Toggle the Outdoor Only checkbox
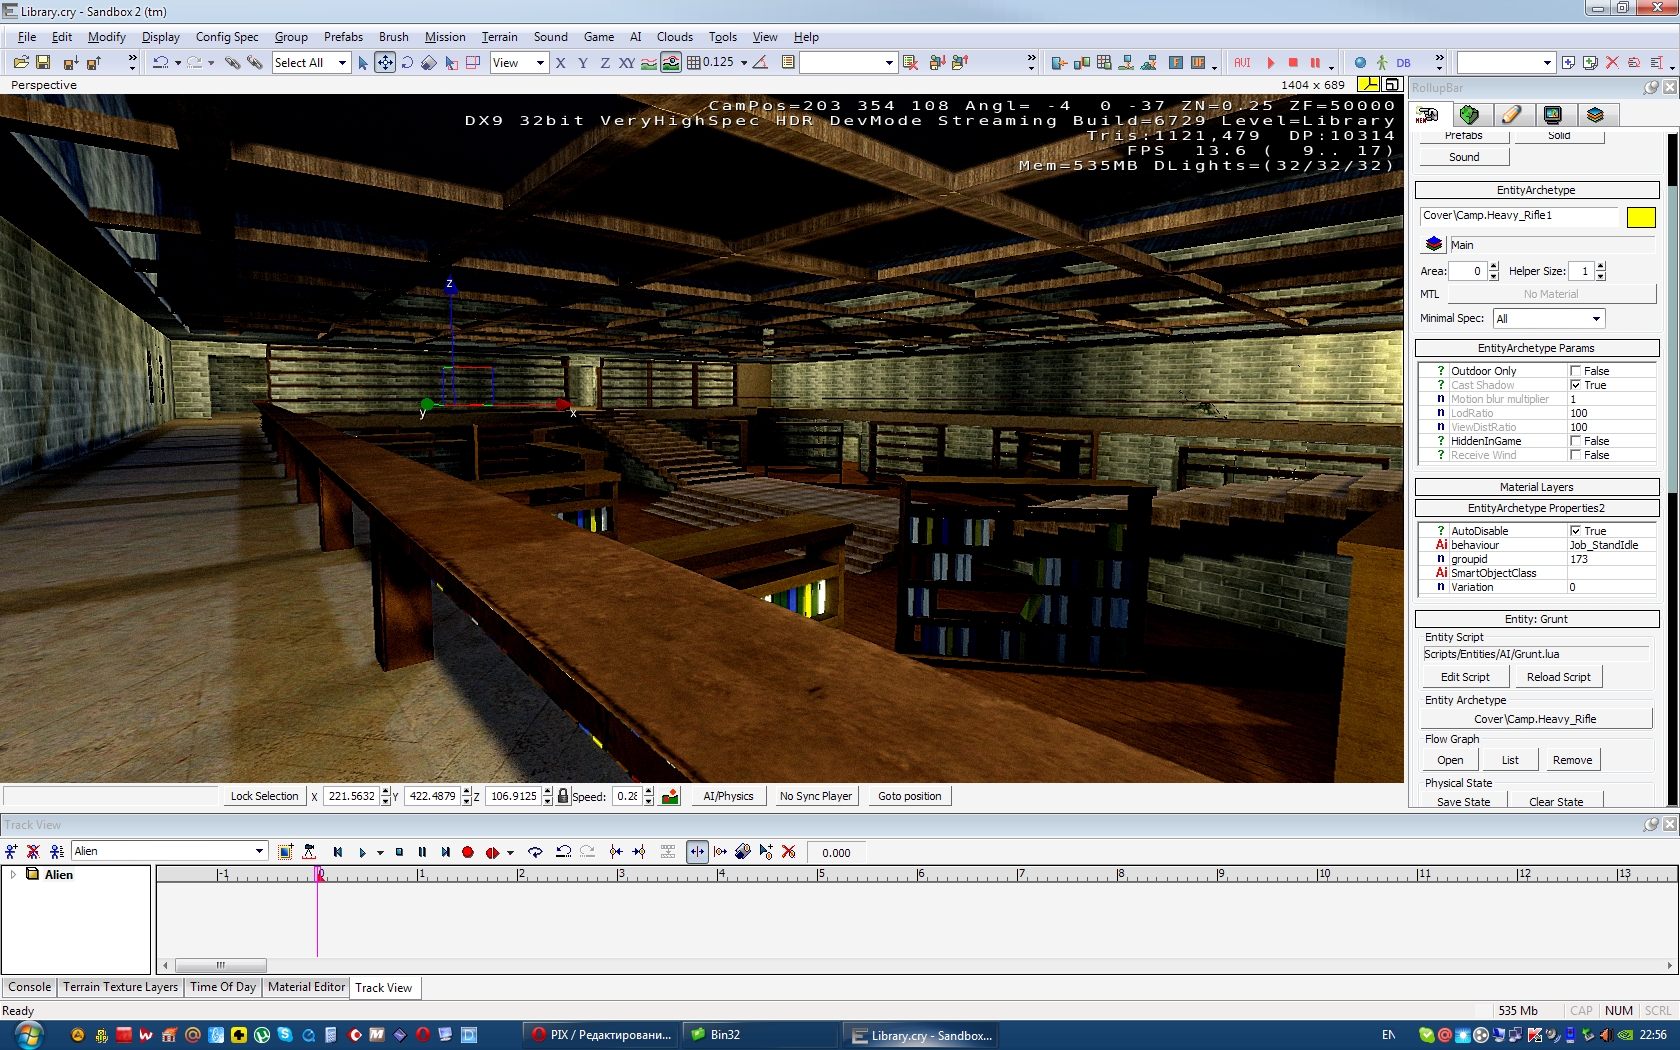 (1575, 371)
